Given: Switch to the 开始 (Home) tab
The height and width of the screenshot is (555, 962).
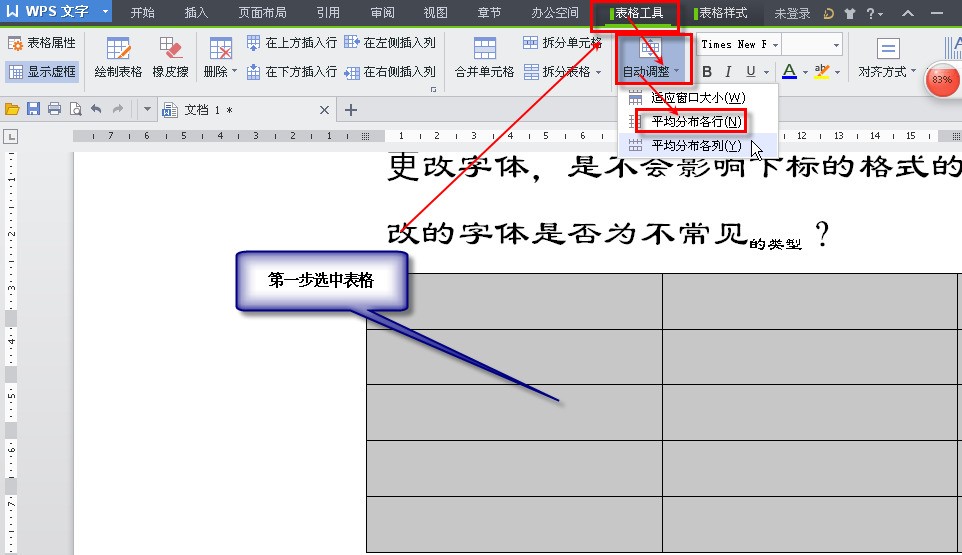Looking at the screenshot, I should click(x=142, y=13).
